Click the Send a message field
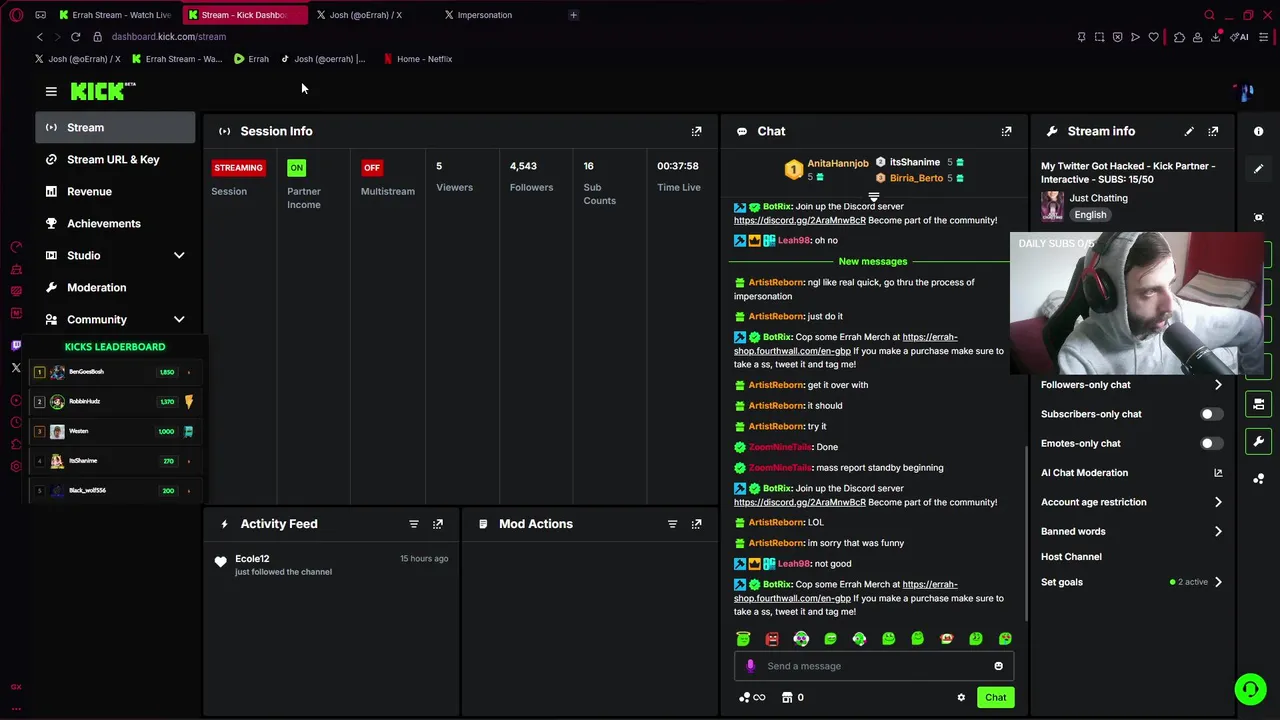This screenshot has height=720, width=1280. click(x=874, y=666)
